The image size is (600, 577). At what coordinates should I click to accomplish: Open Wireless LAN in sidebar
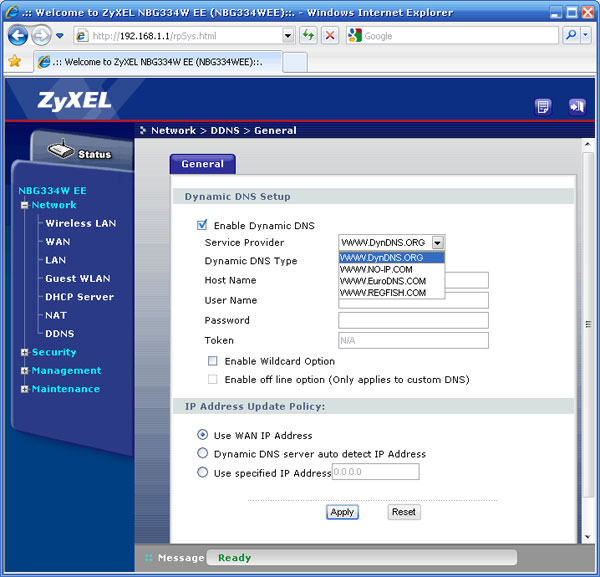tap(81, 223)
